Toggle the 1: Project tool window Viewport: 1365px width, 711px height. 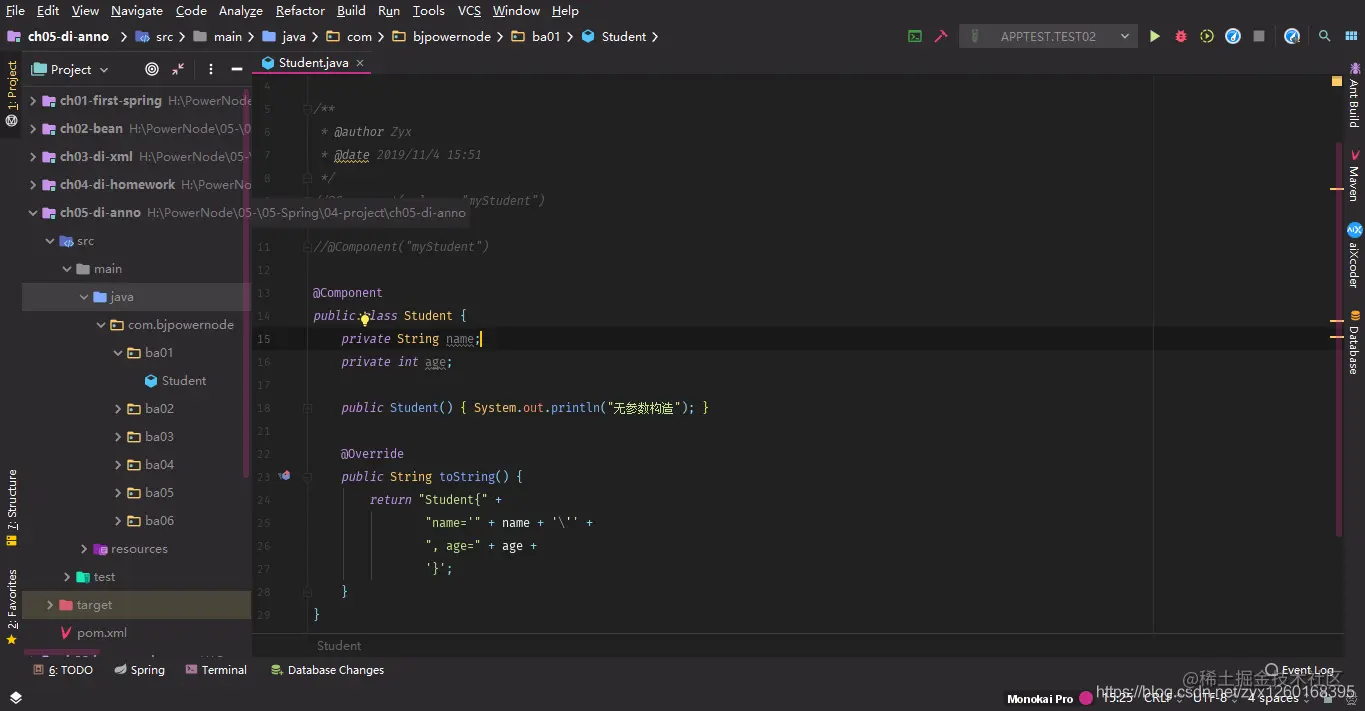point(12,93)
